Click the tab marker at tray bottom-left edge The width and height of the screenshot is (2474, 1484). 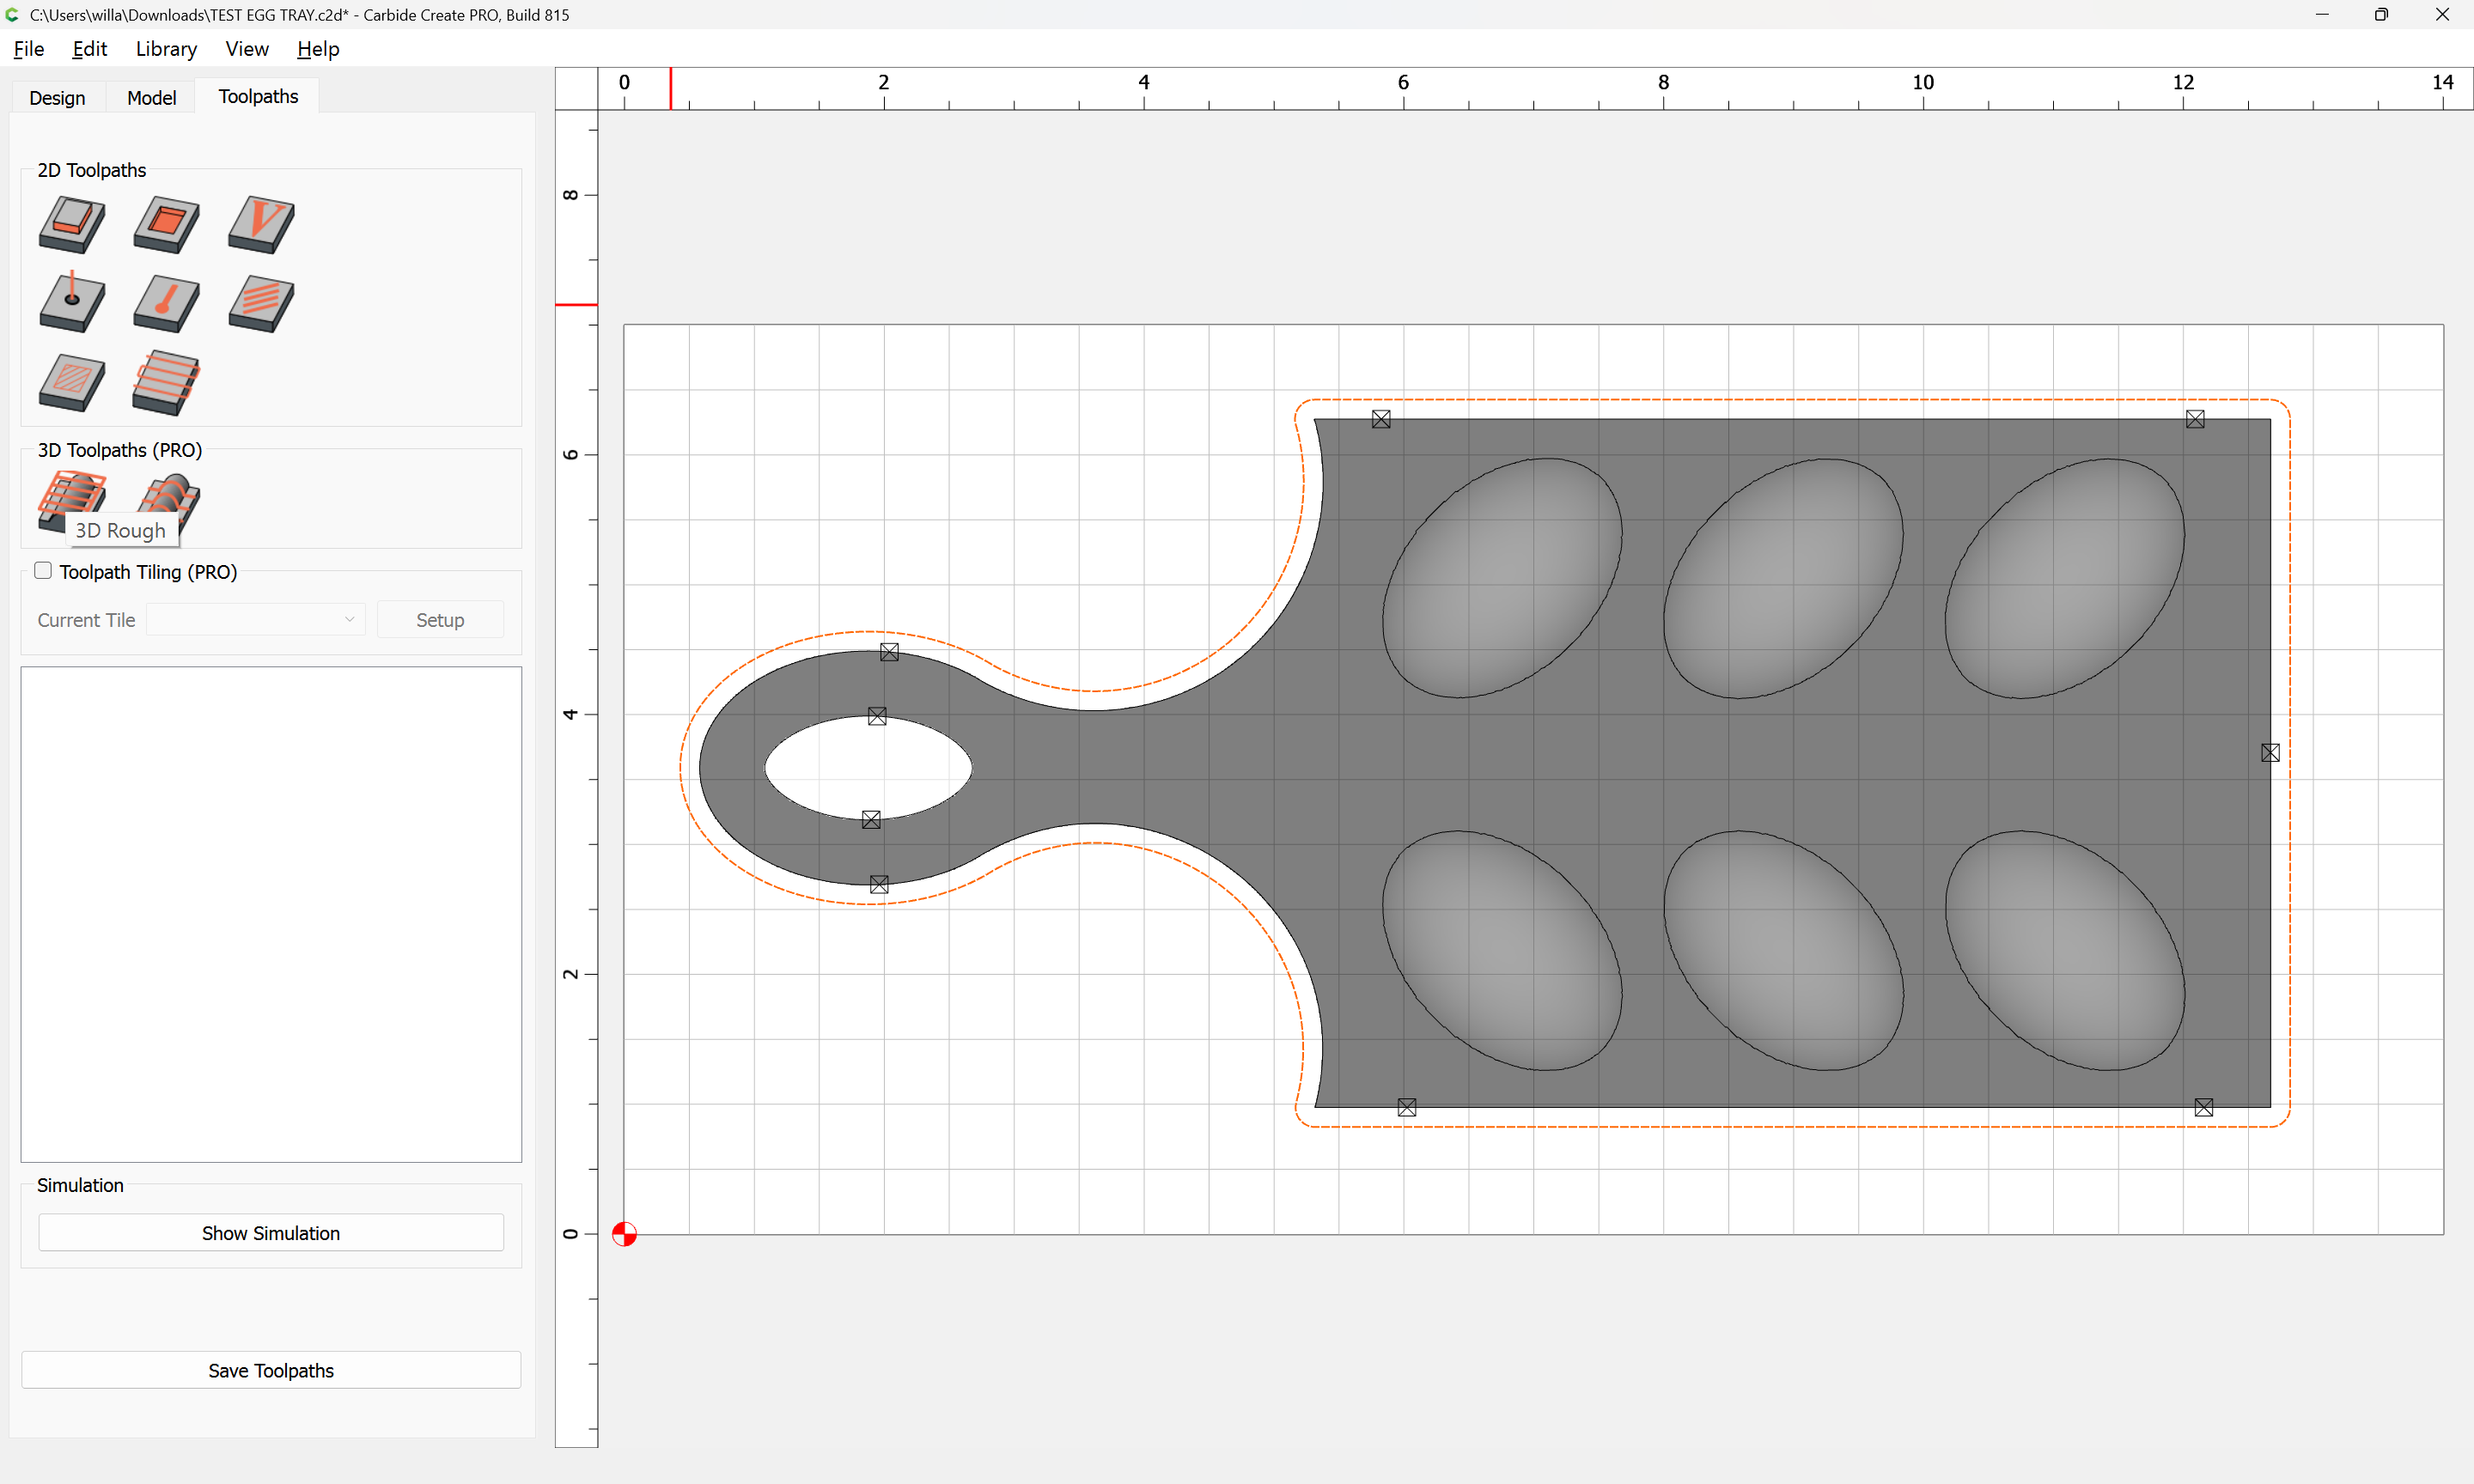(1407, 1107)
